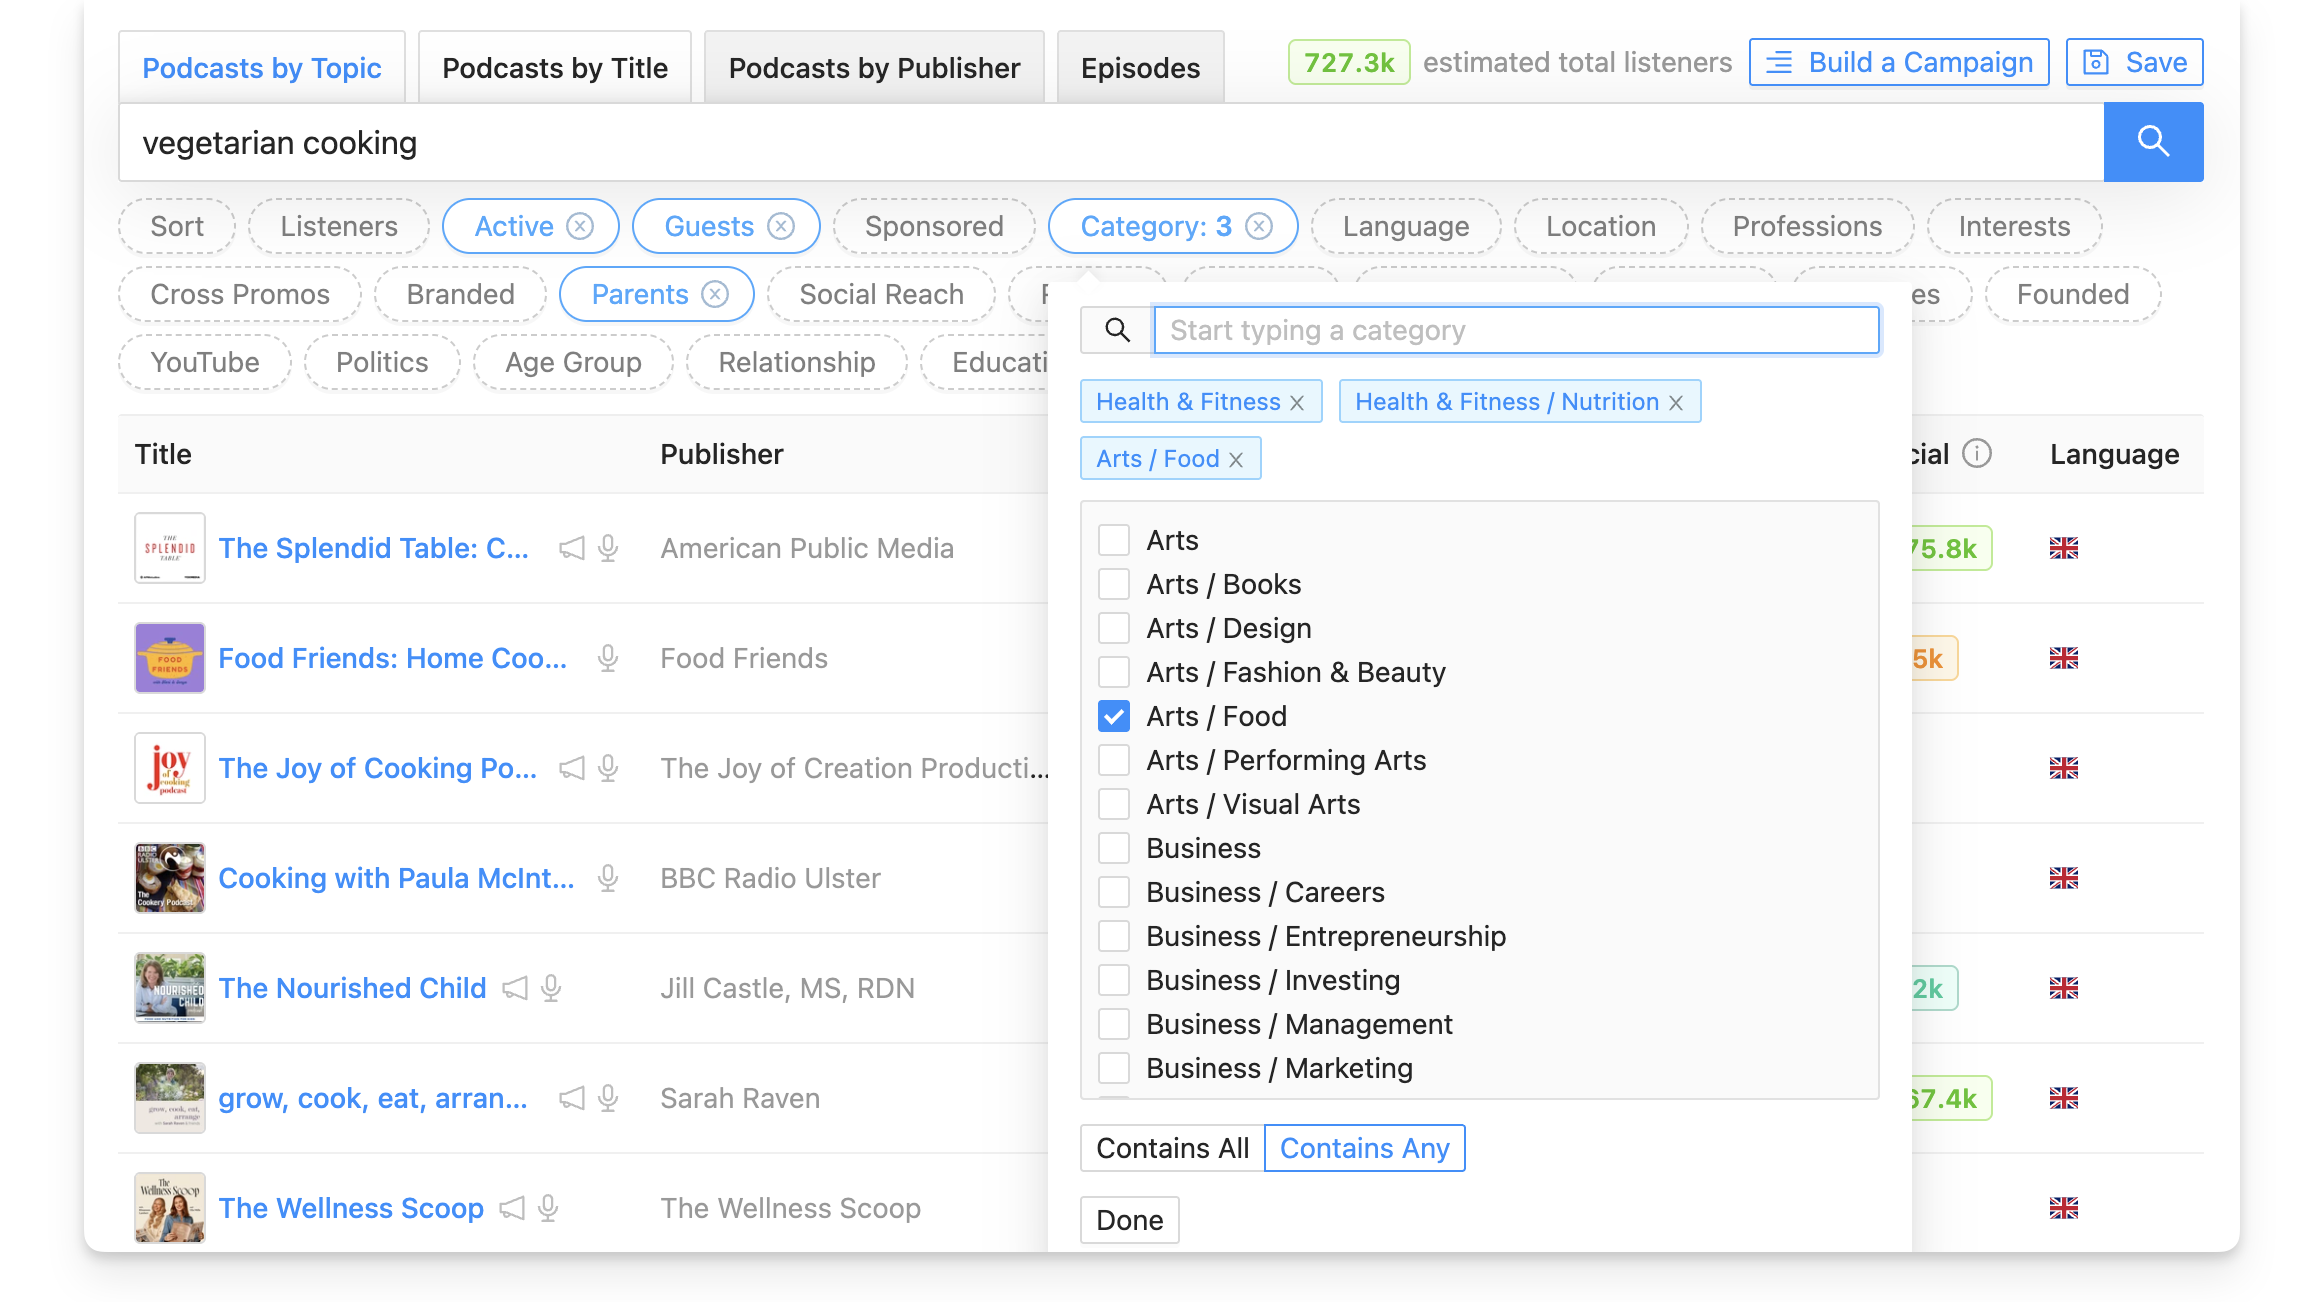The height and width of the screenshot is (1302, 2324).
Task: Click the megaphone icon beside The Splendid Table
Action: [571, 548]
